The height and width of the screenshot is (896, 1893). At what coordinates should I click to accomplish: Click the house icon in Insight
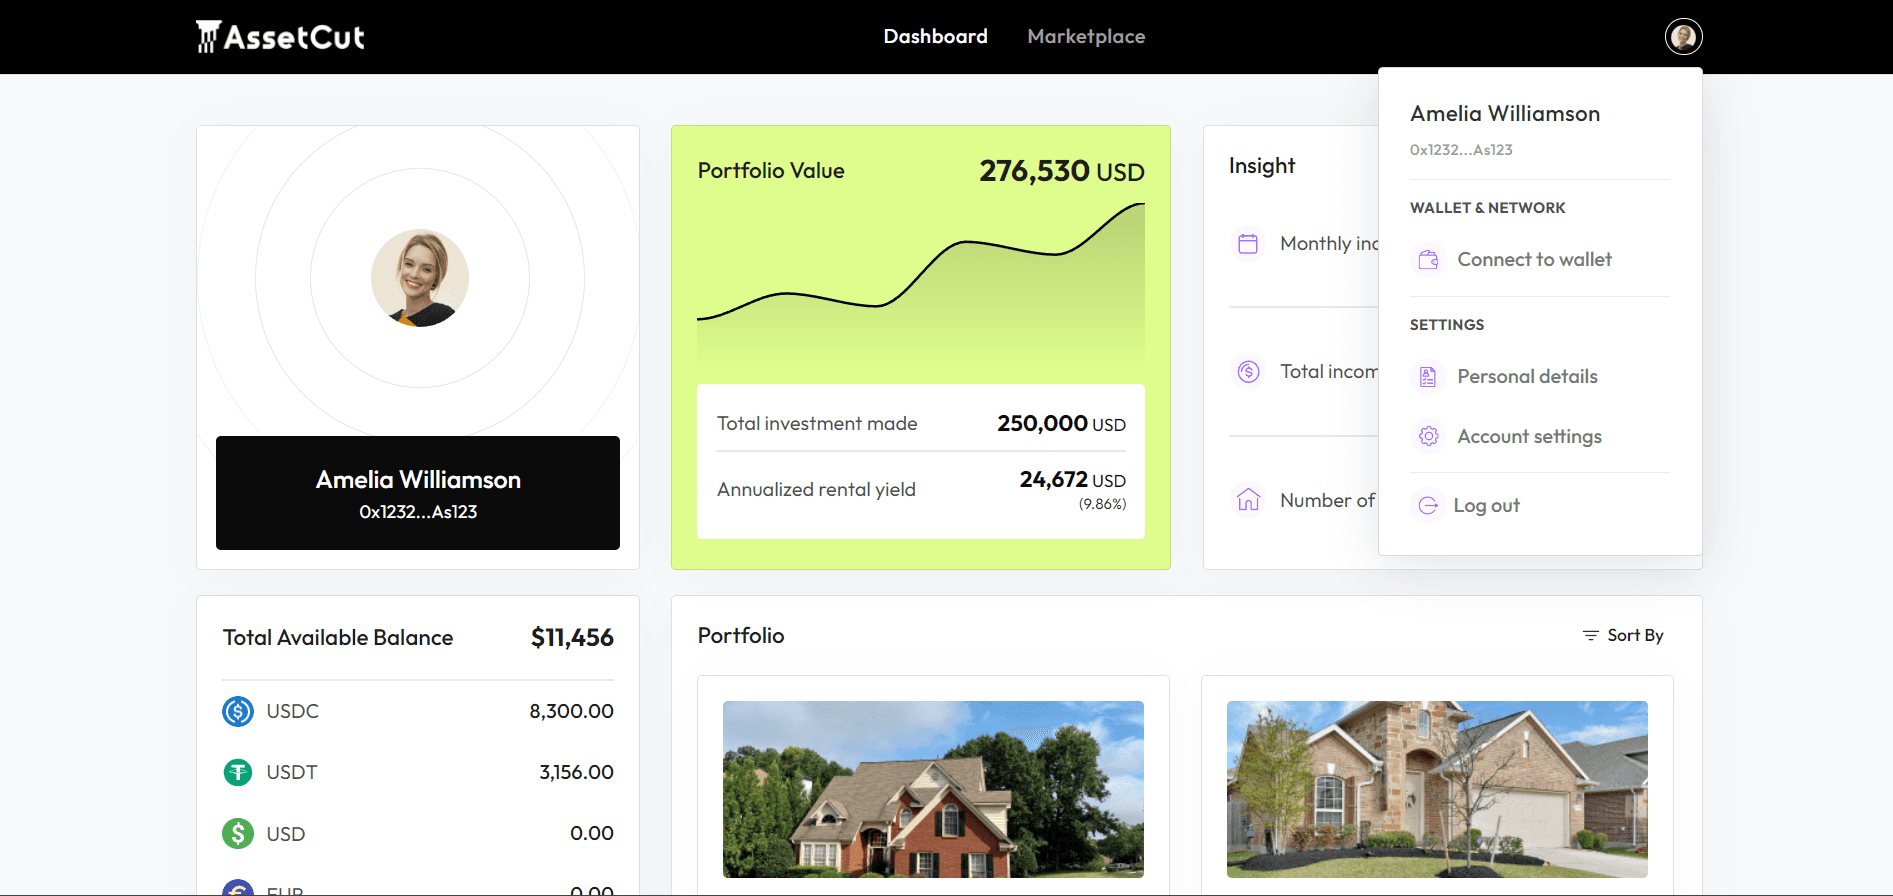(1248, 500)
